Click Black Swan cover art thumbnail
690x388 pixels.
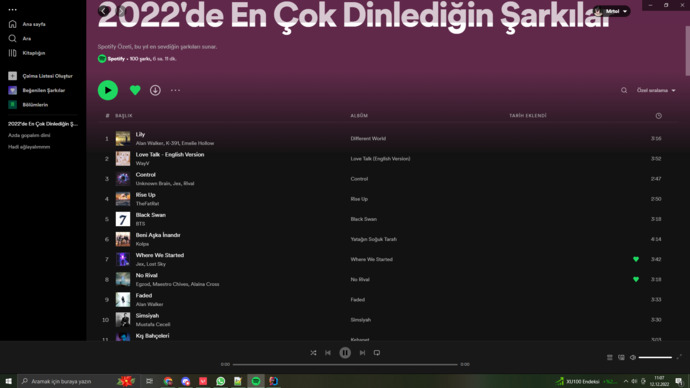[x=123, y=219]
